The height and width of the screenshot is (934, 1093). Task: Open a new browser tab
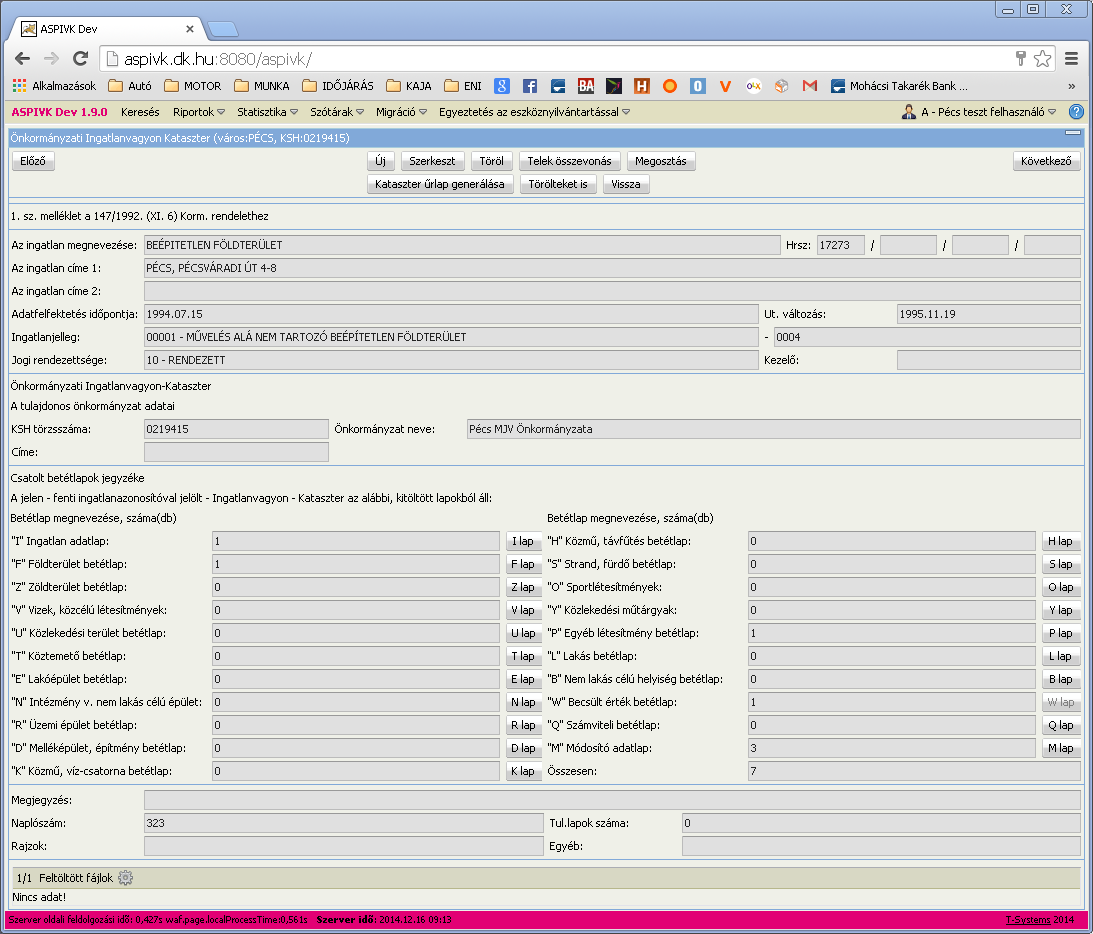223,29
